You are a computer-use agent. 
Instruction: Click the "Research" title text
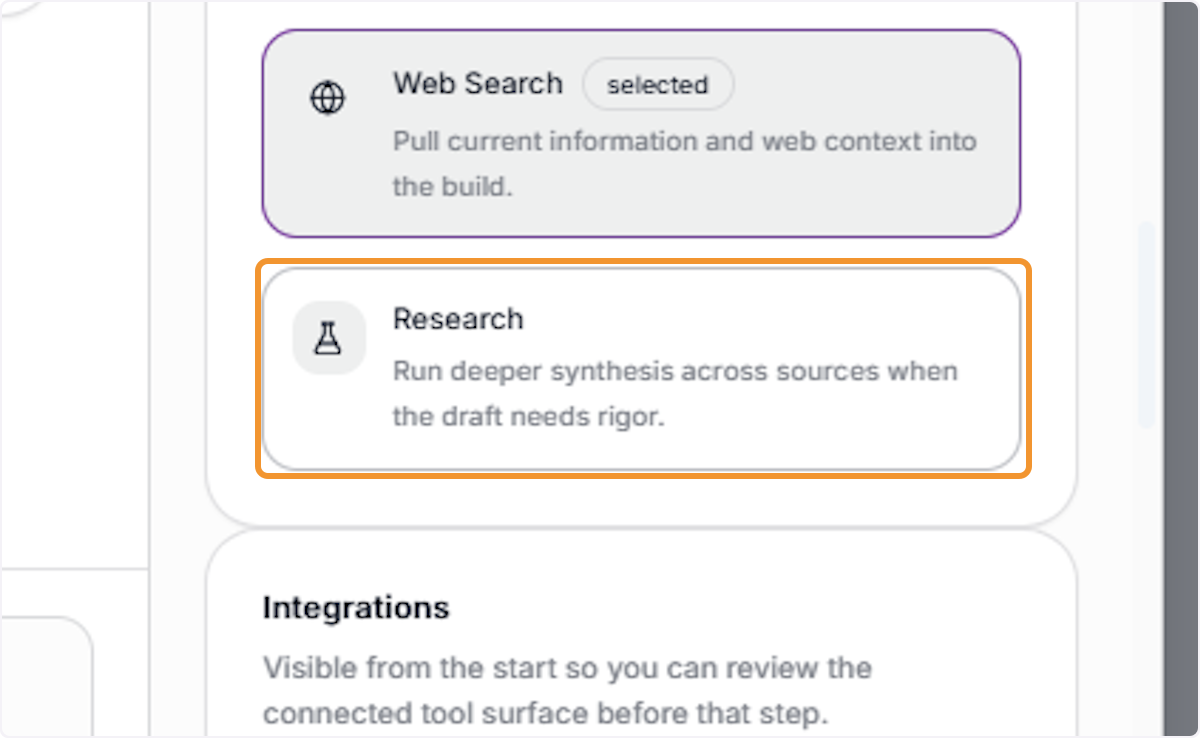tap(458, 319)
